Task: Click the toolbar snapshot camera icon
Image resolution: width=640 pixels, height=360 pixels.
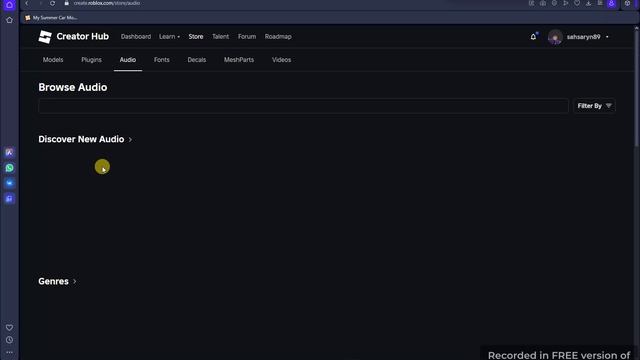Action: (x=543, y=3)
